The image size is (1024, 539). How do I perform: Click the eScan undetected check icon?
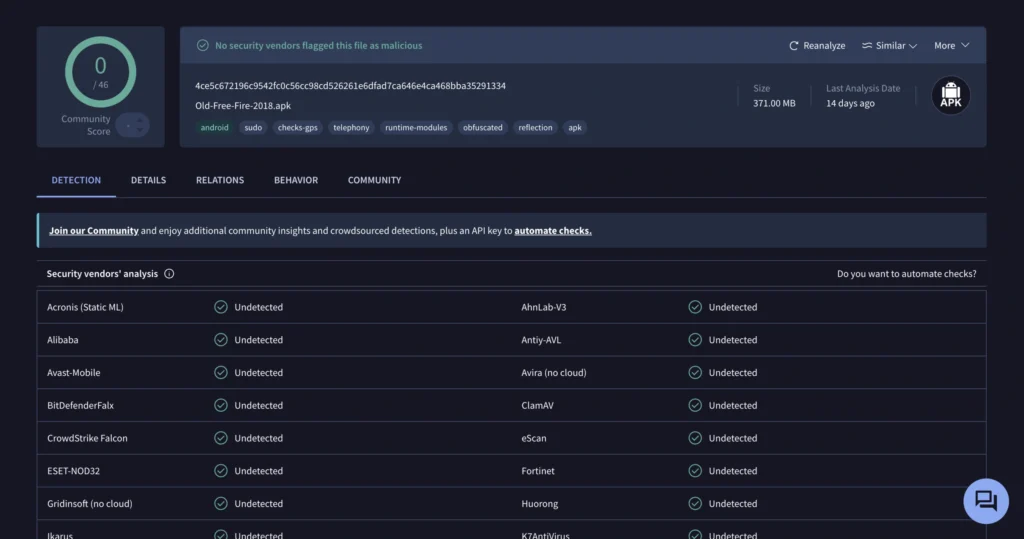(695, 438)
